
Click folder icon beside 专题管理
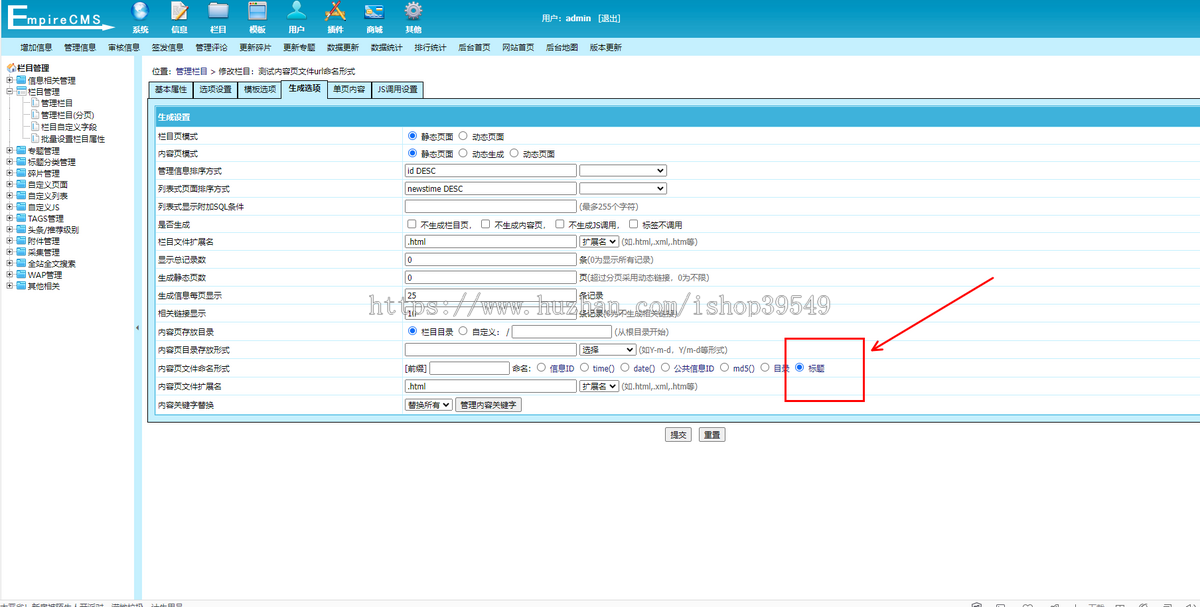click(x=21, y=150)
